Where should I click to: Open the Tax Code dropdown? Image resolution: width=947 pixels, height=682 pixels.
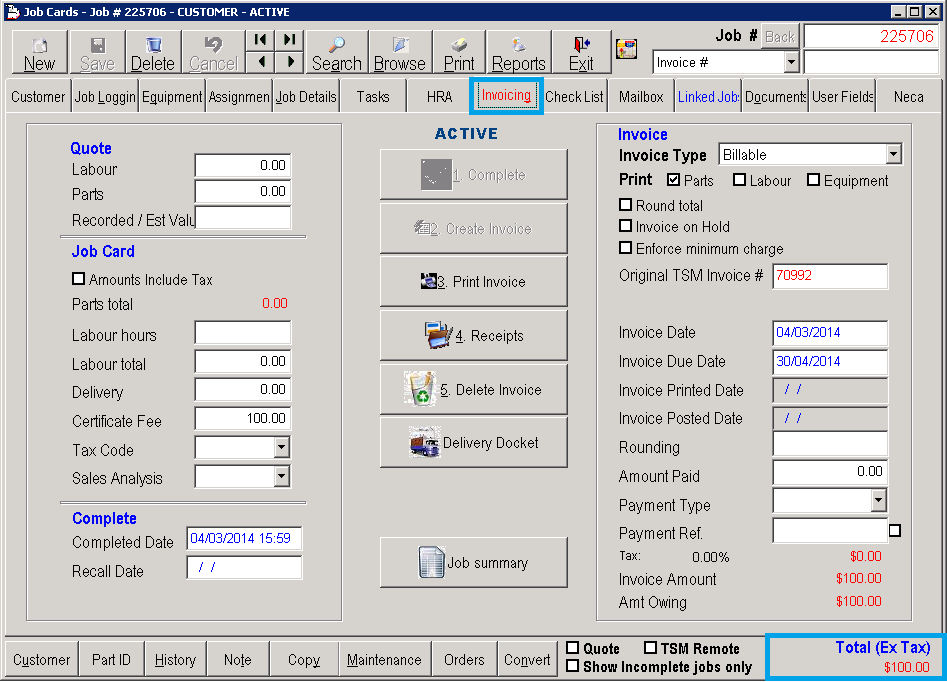click(281, 448)
